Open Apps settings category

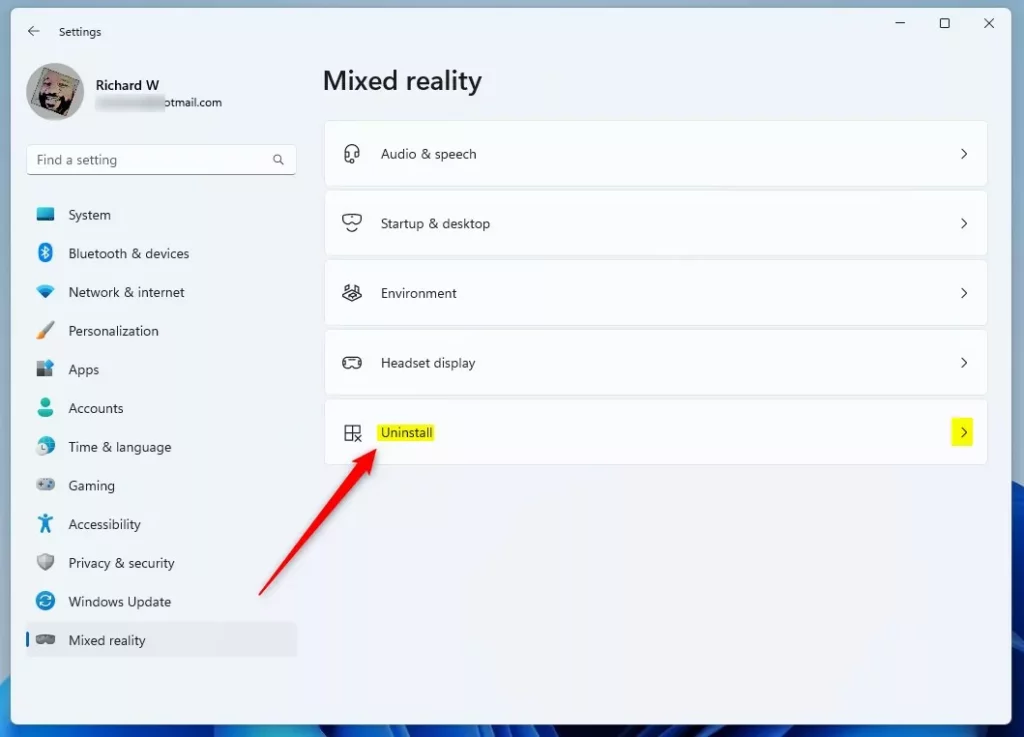click(161, 369)
